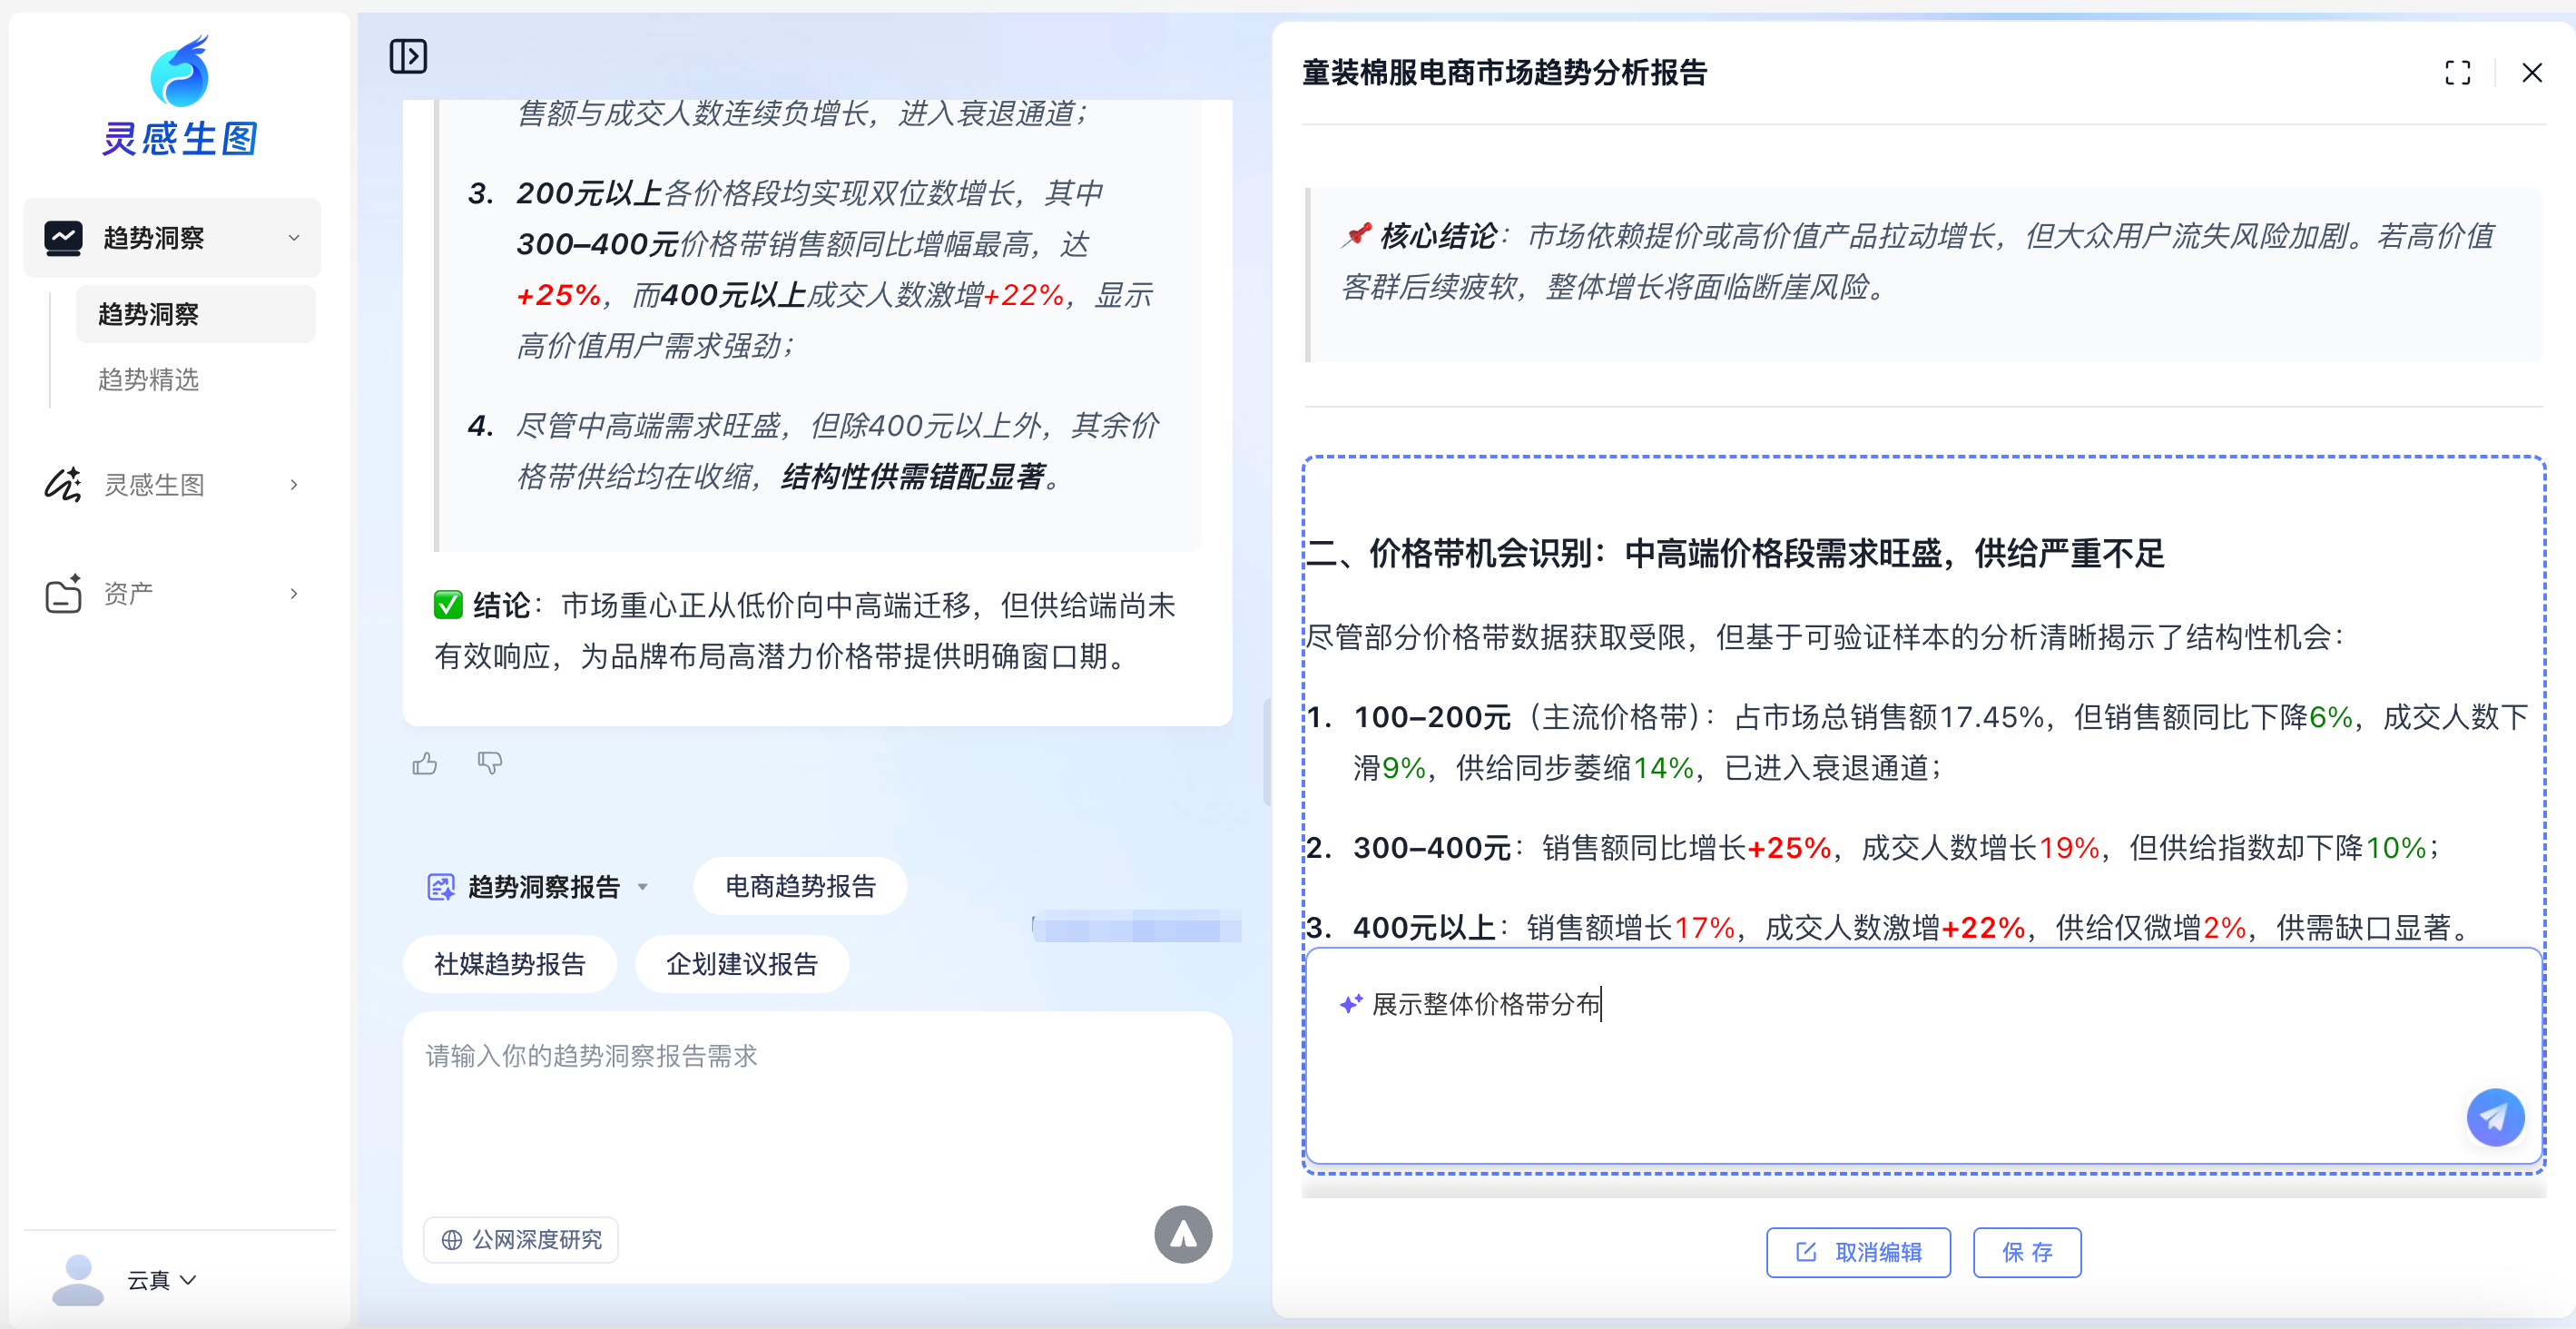Click the 保存 button
Screen dimensions: 2576x1329
(x=2027, y=1253)
